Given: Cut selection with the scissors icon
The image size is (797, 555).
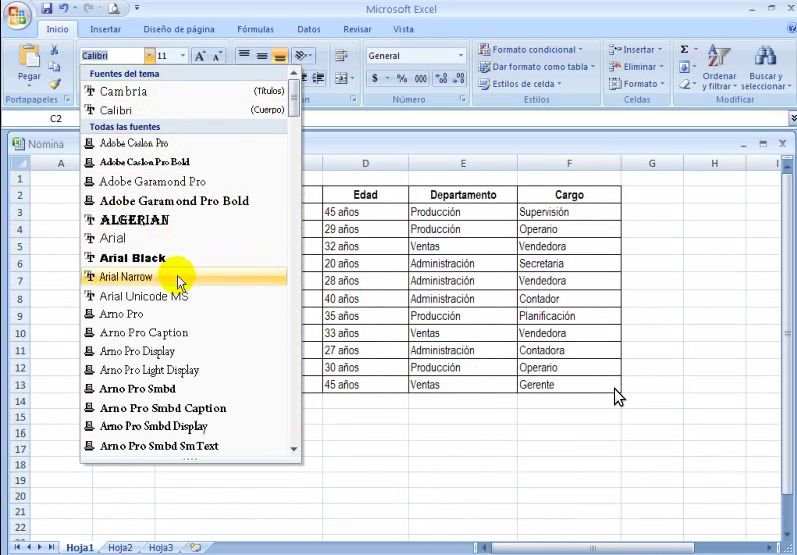Looking at the screenshot, I should tap(54, 50).
